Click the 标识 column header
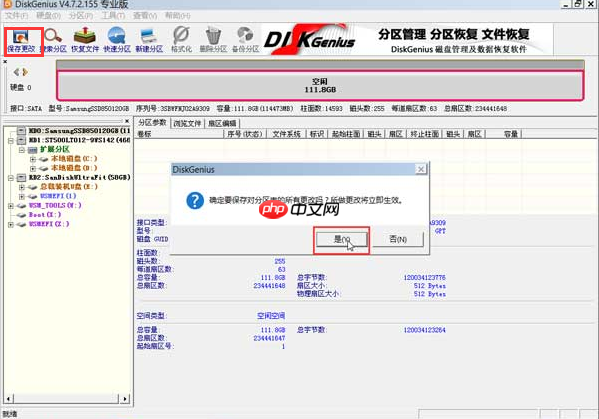Image resolution: width=599 pixels, height=419 pixels. (x=317, y=134)
